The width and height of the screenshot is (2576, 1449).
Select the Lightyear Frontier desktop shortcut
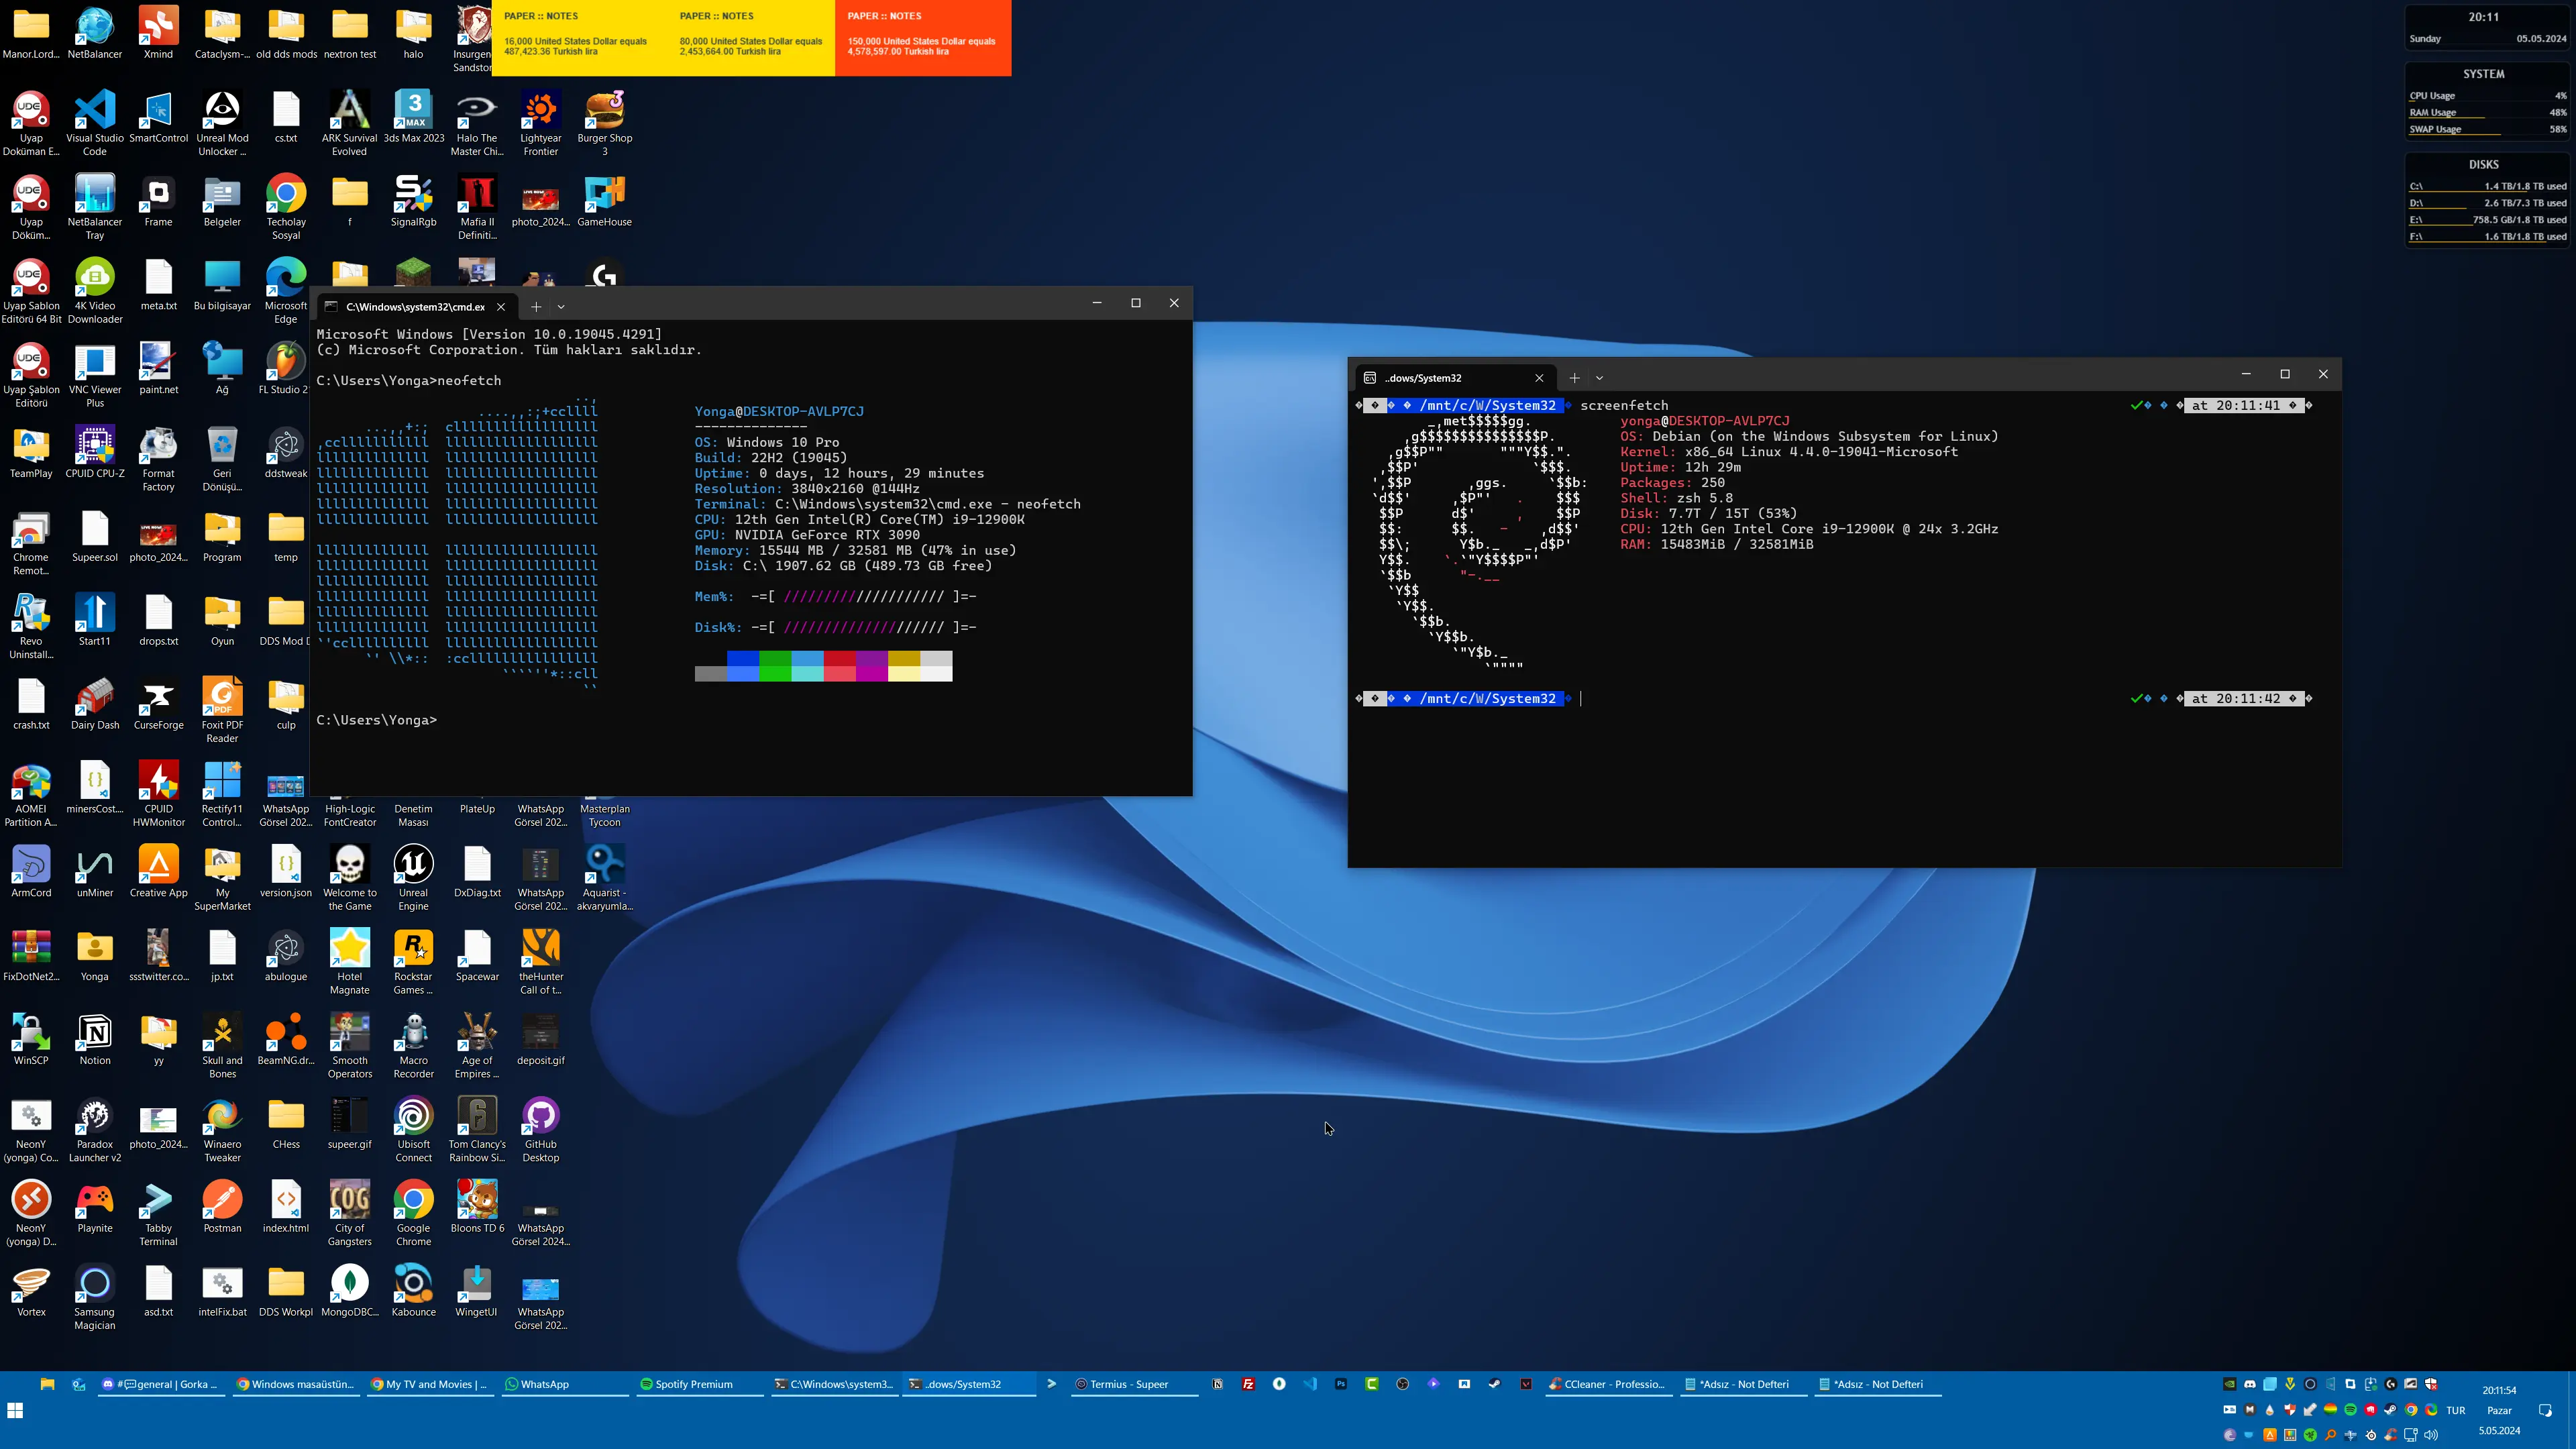pos(541,122)
